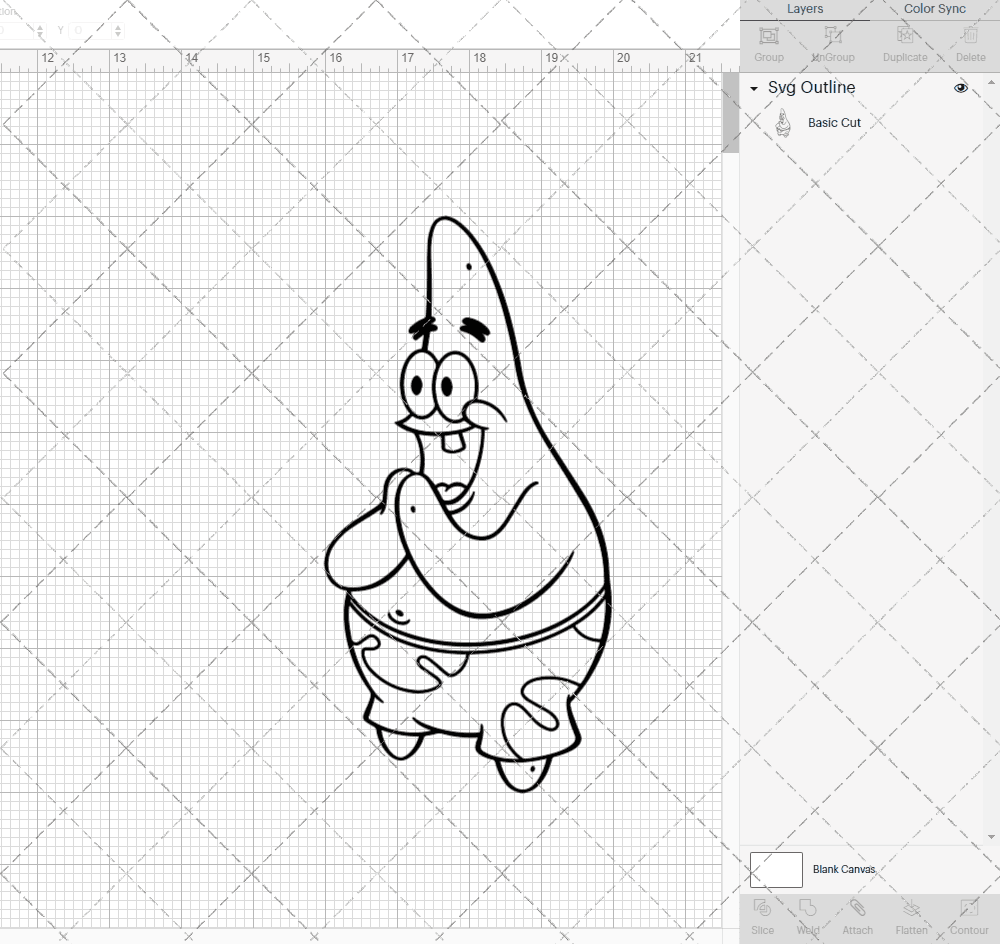Screen dimensions: 1000x944
Task: Click the UnGroup icon
Action: point(832,36)
